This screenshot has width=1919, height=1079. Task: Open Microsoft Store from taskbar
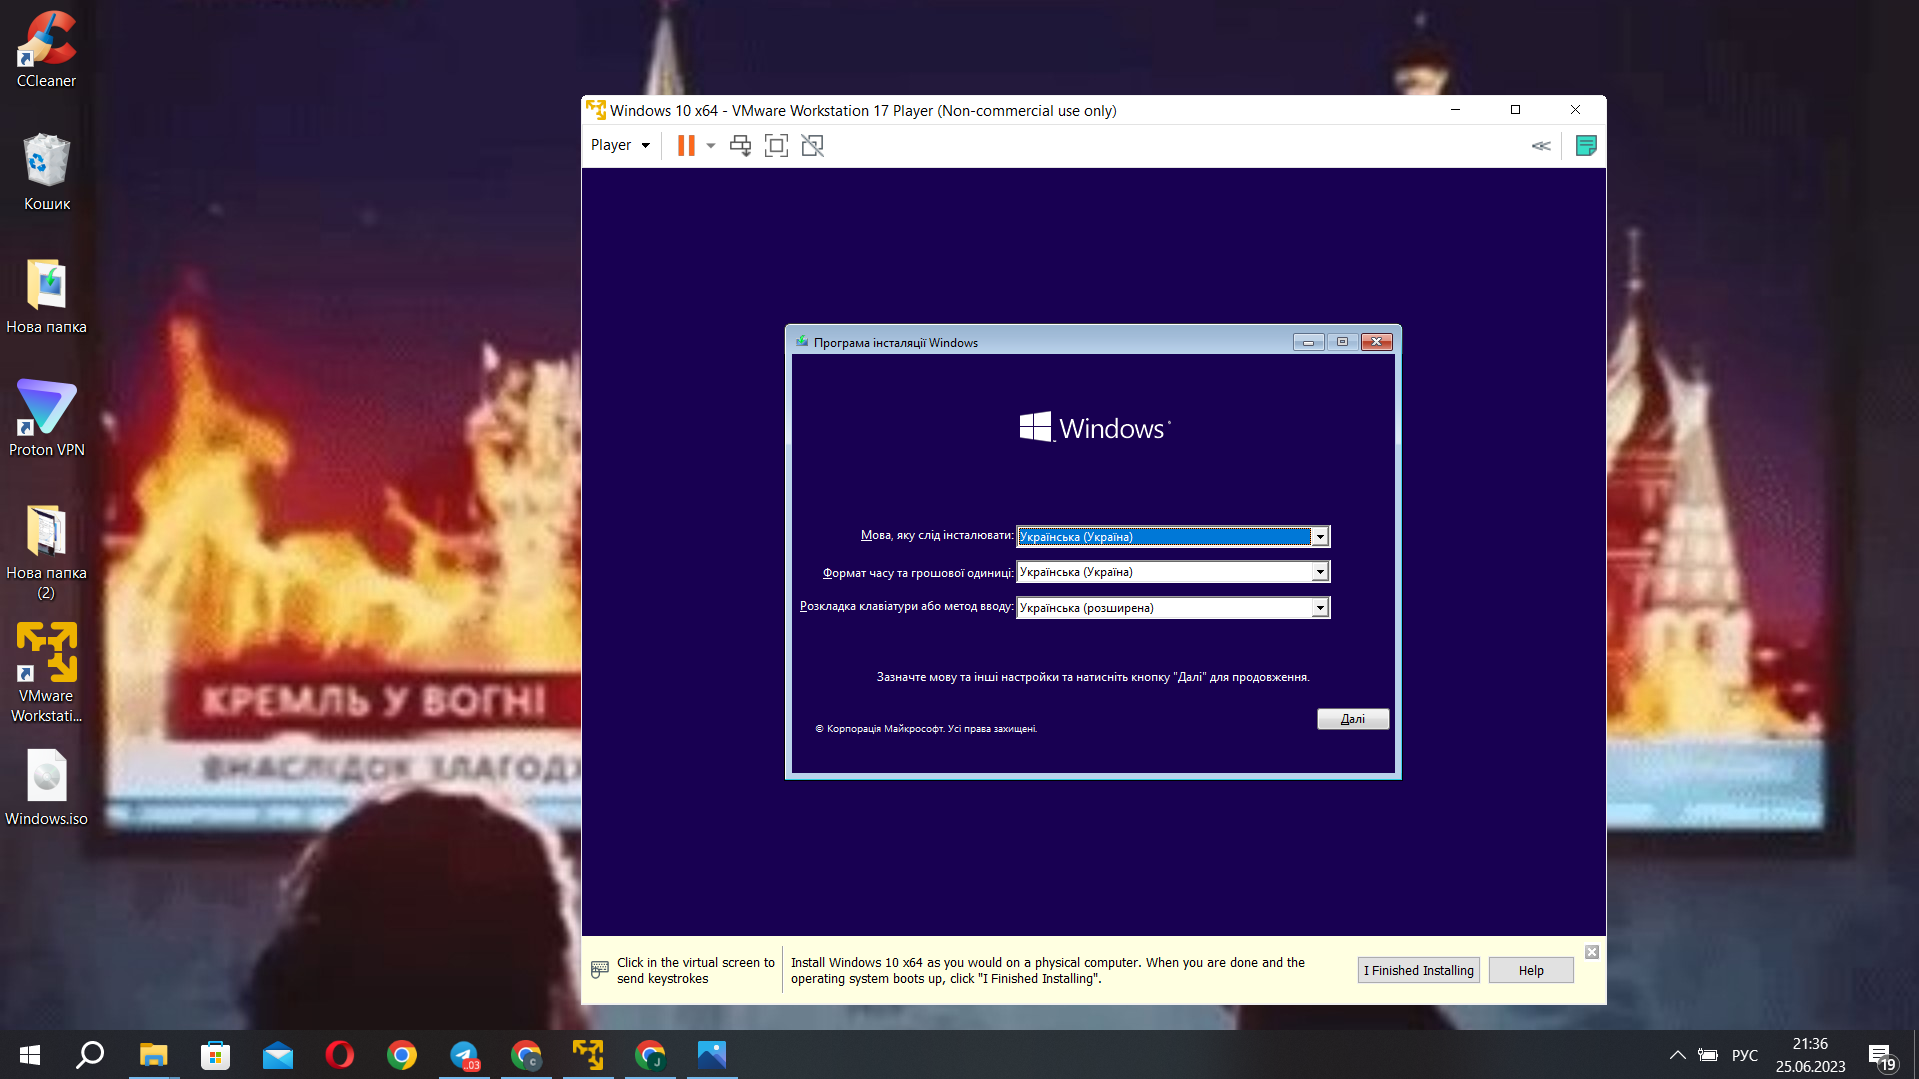215,1055
